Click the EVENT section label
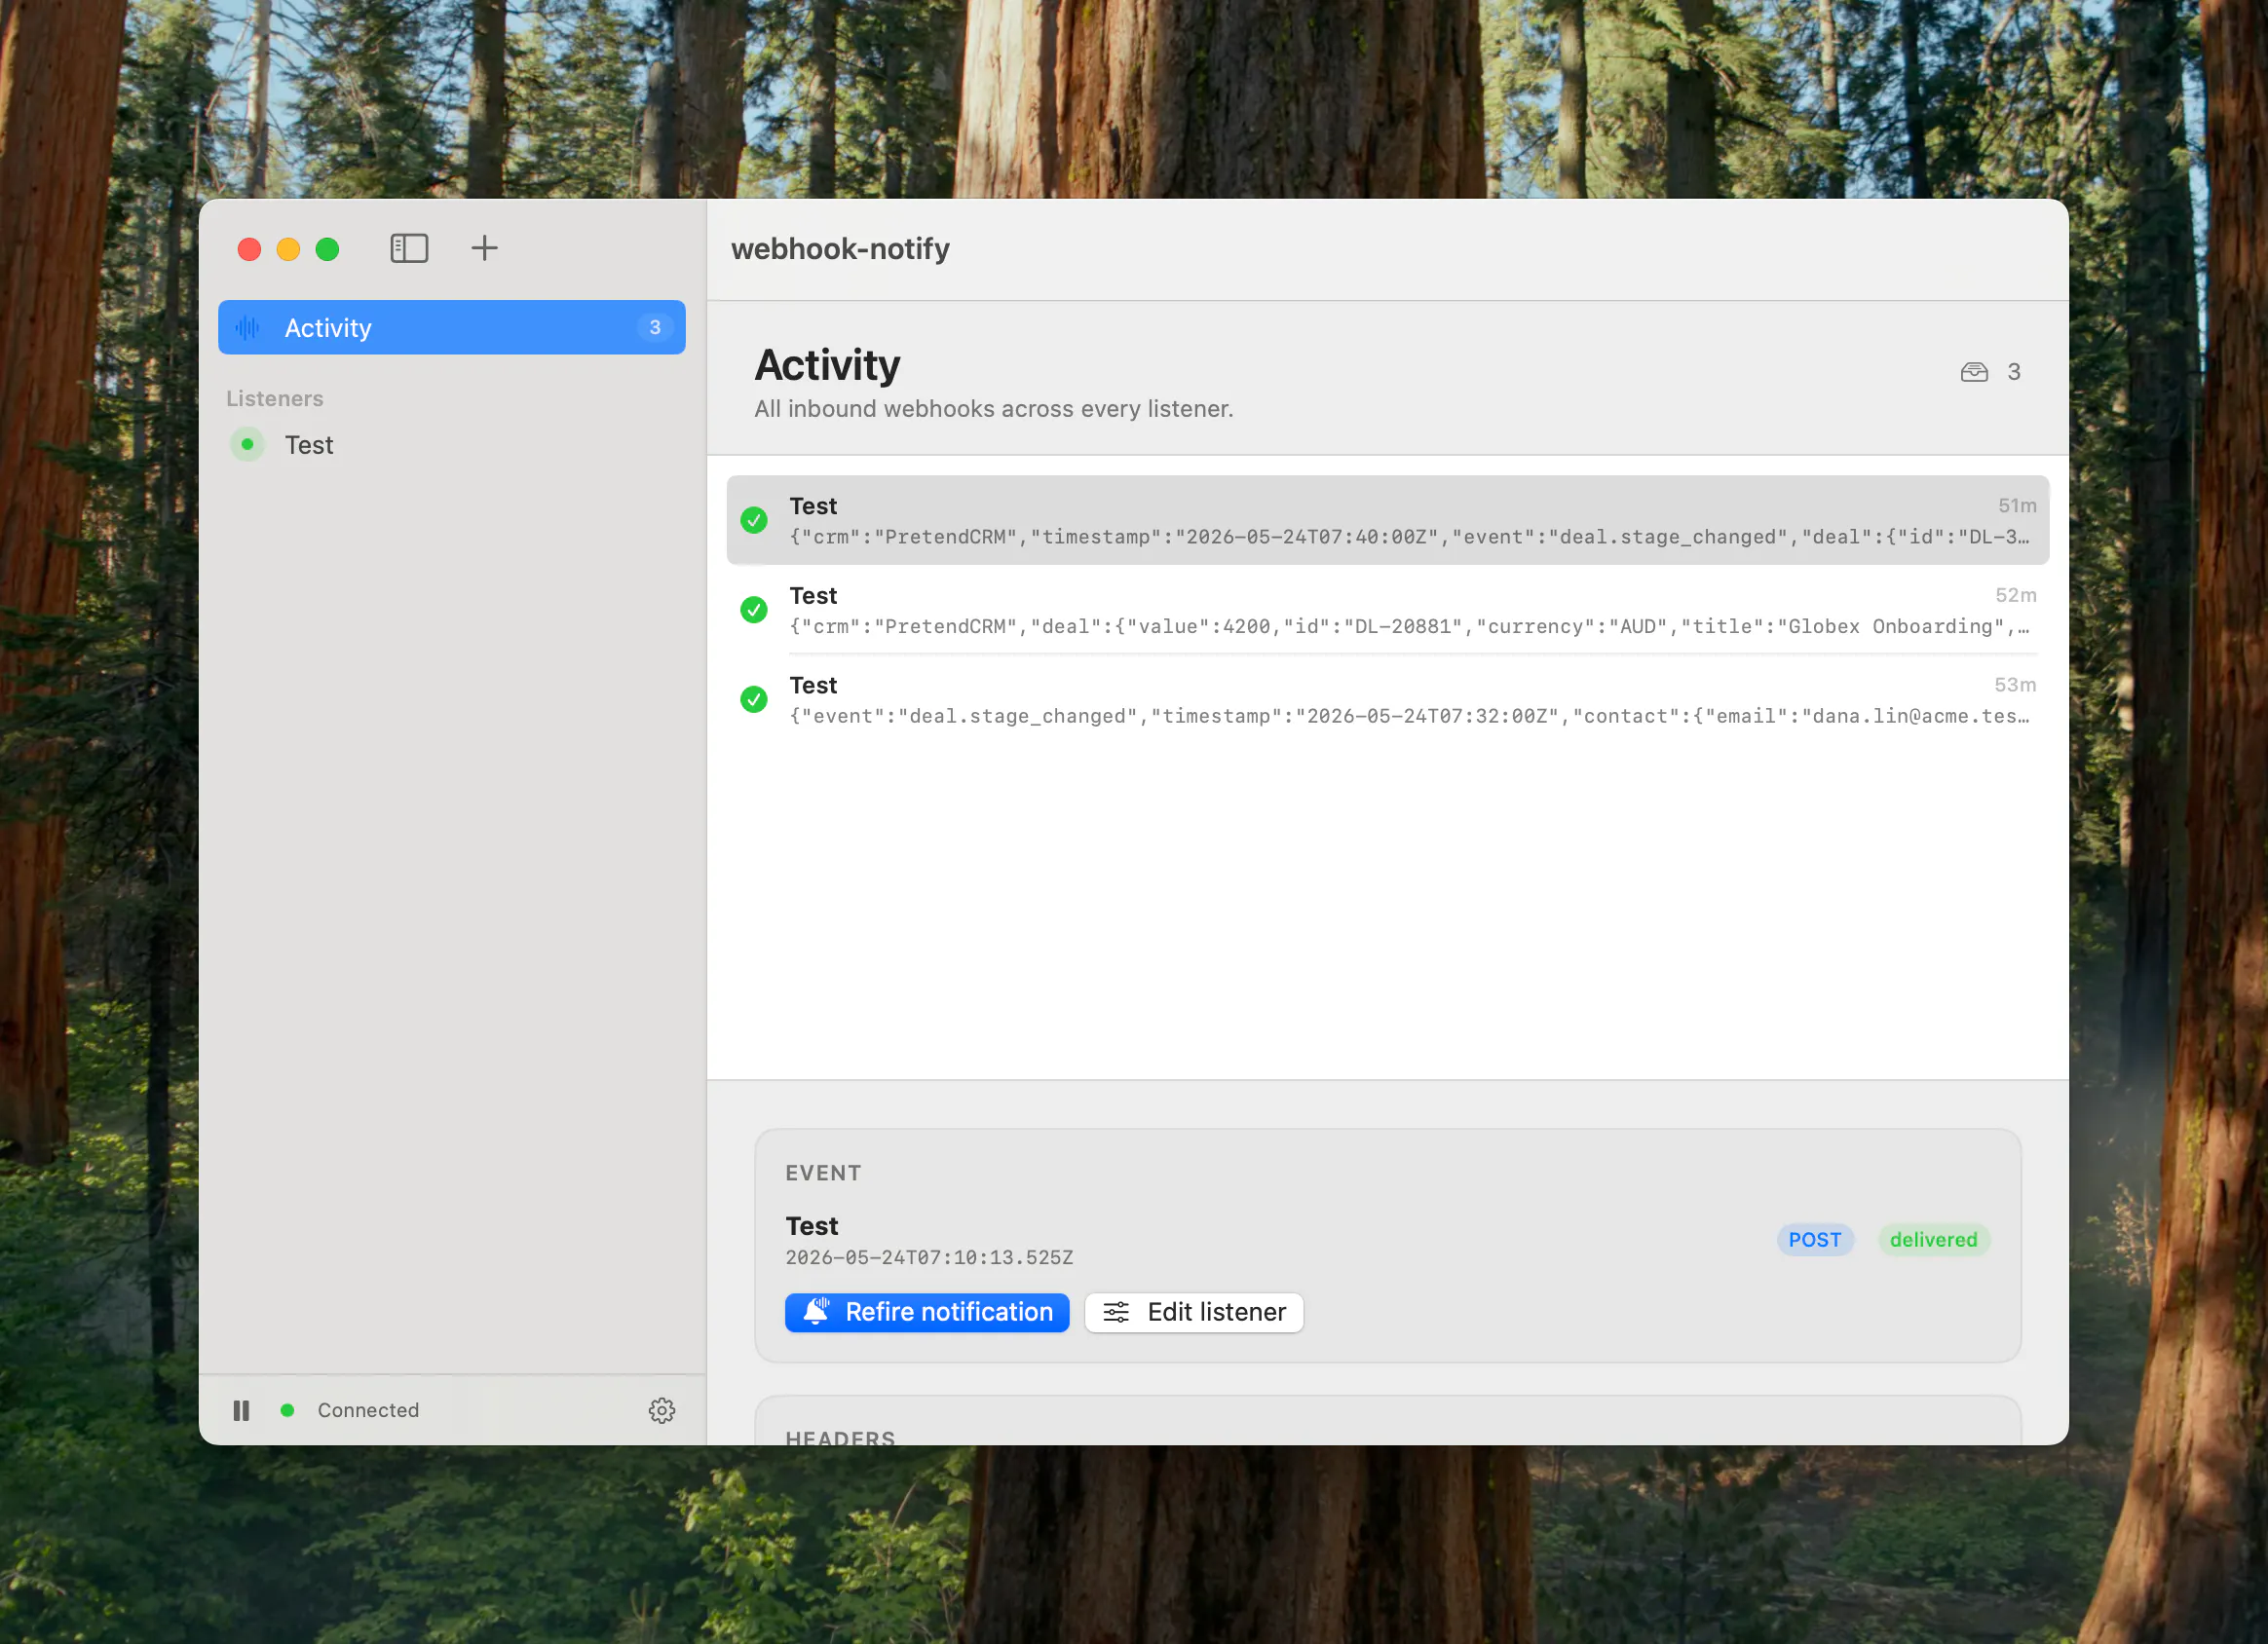Image resolution: width=2268 pixels, height=1644 pixels. [823, 1173]
